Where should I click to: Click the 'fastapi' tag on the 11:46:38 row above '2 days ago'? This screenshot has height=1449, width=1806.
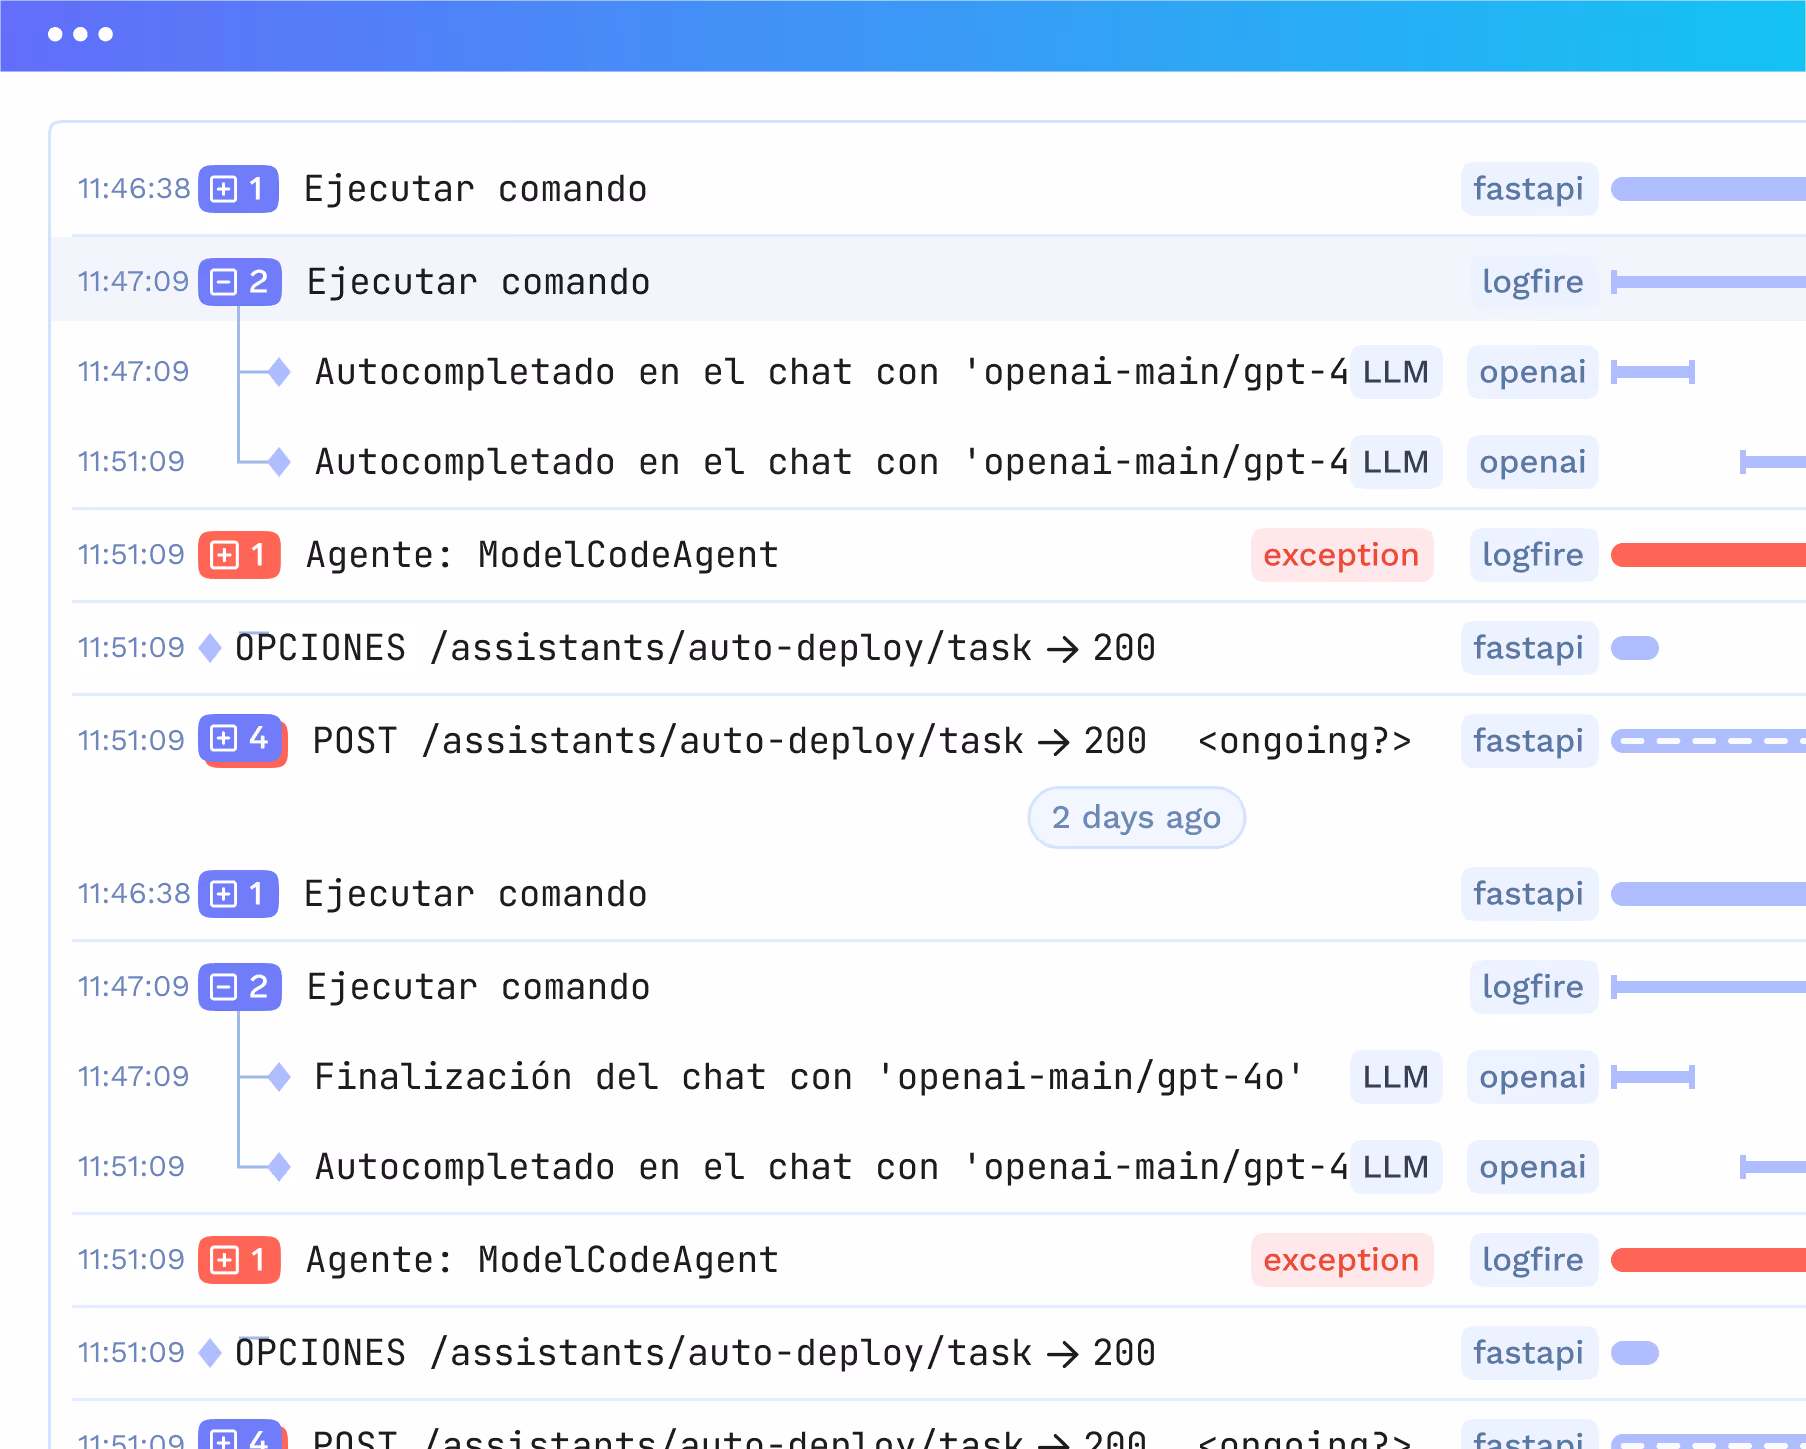pyautogui.click(x=1529, y=189)
